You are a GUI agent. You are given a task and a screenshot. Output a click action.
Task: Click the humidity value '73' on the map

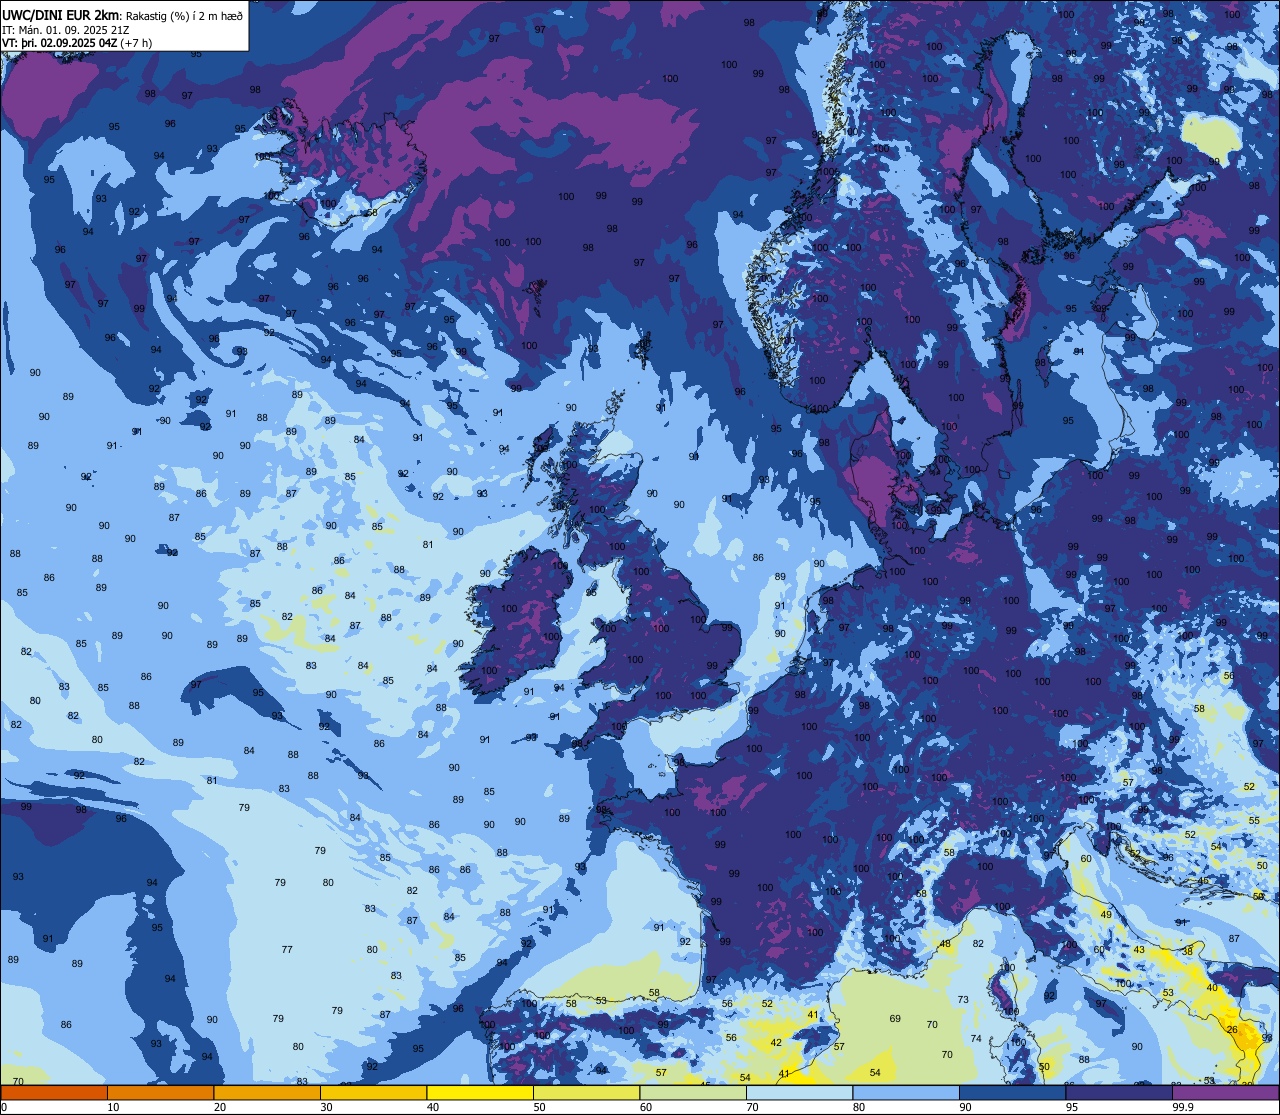click(x=963, y=1000)
